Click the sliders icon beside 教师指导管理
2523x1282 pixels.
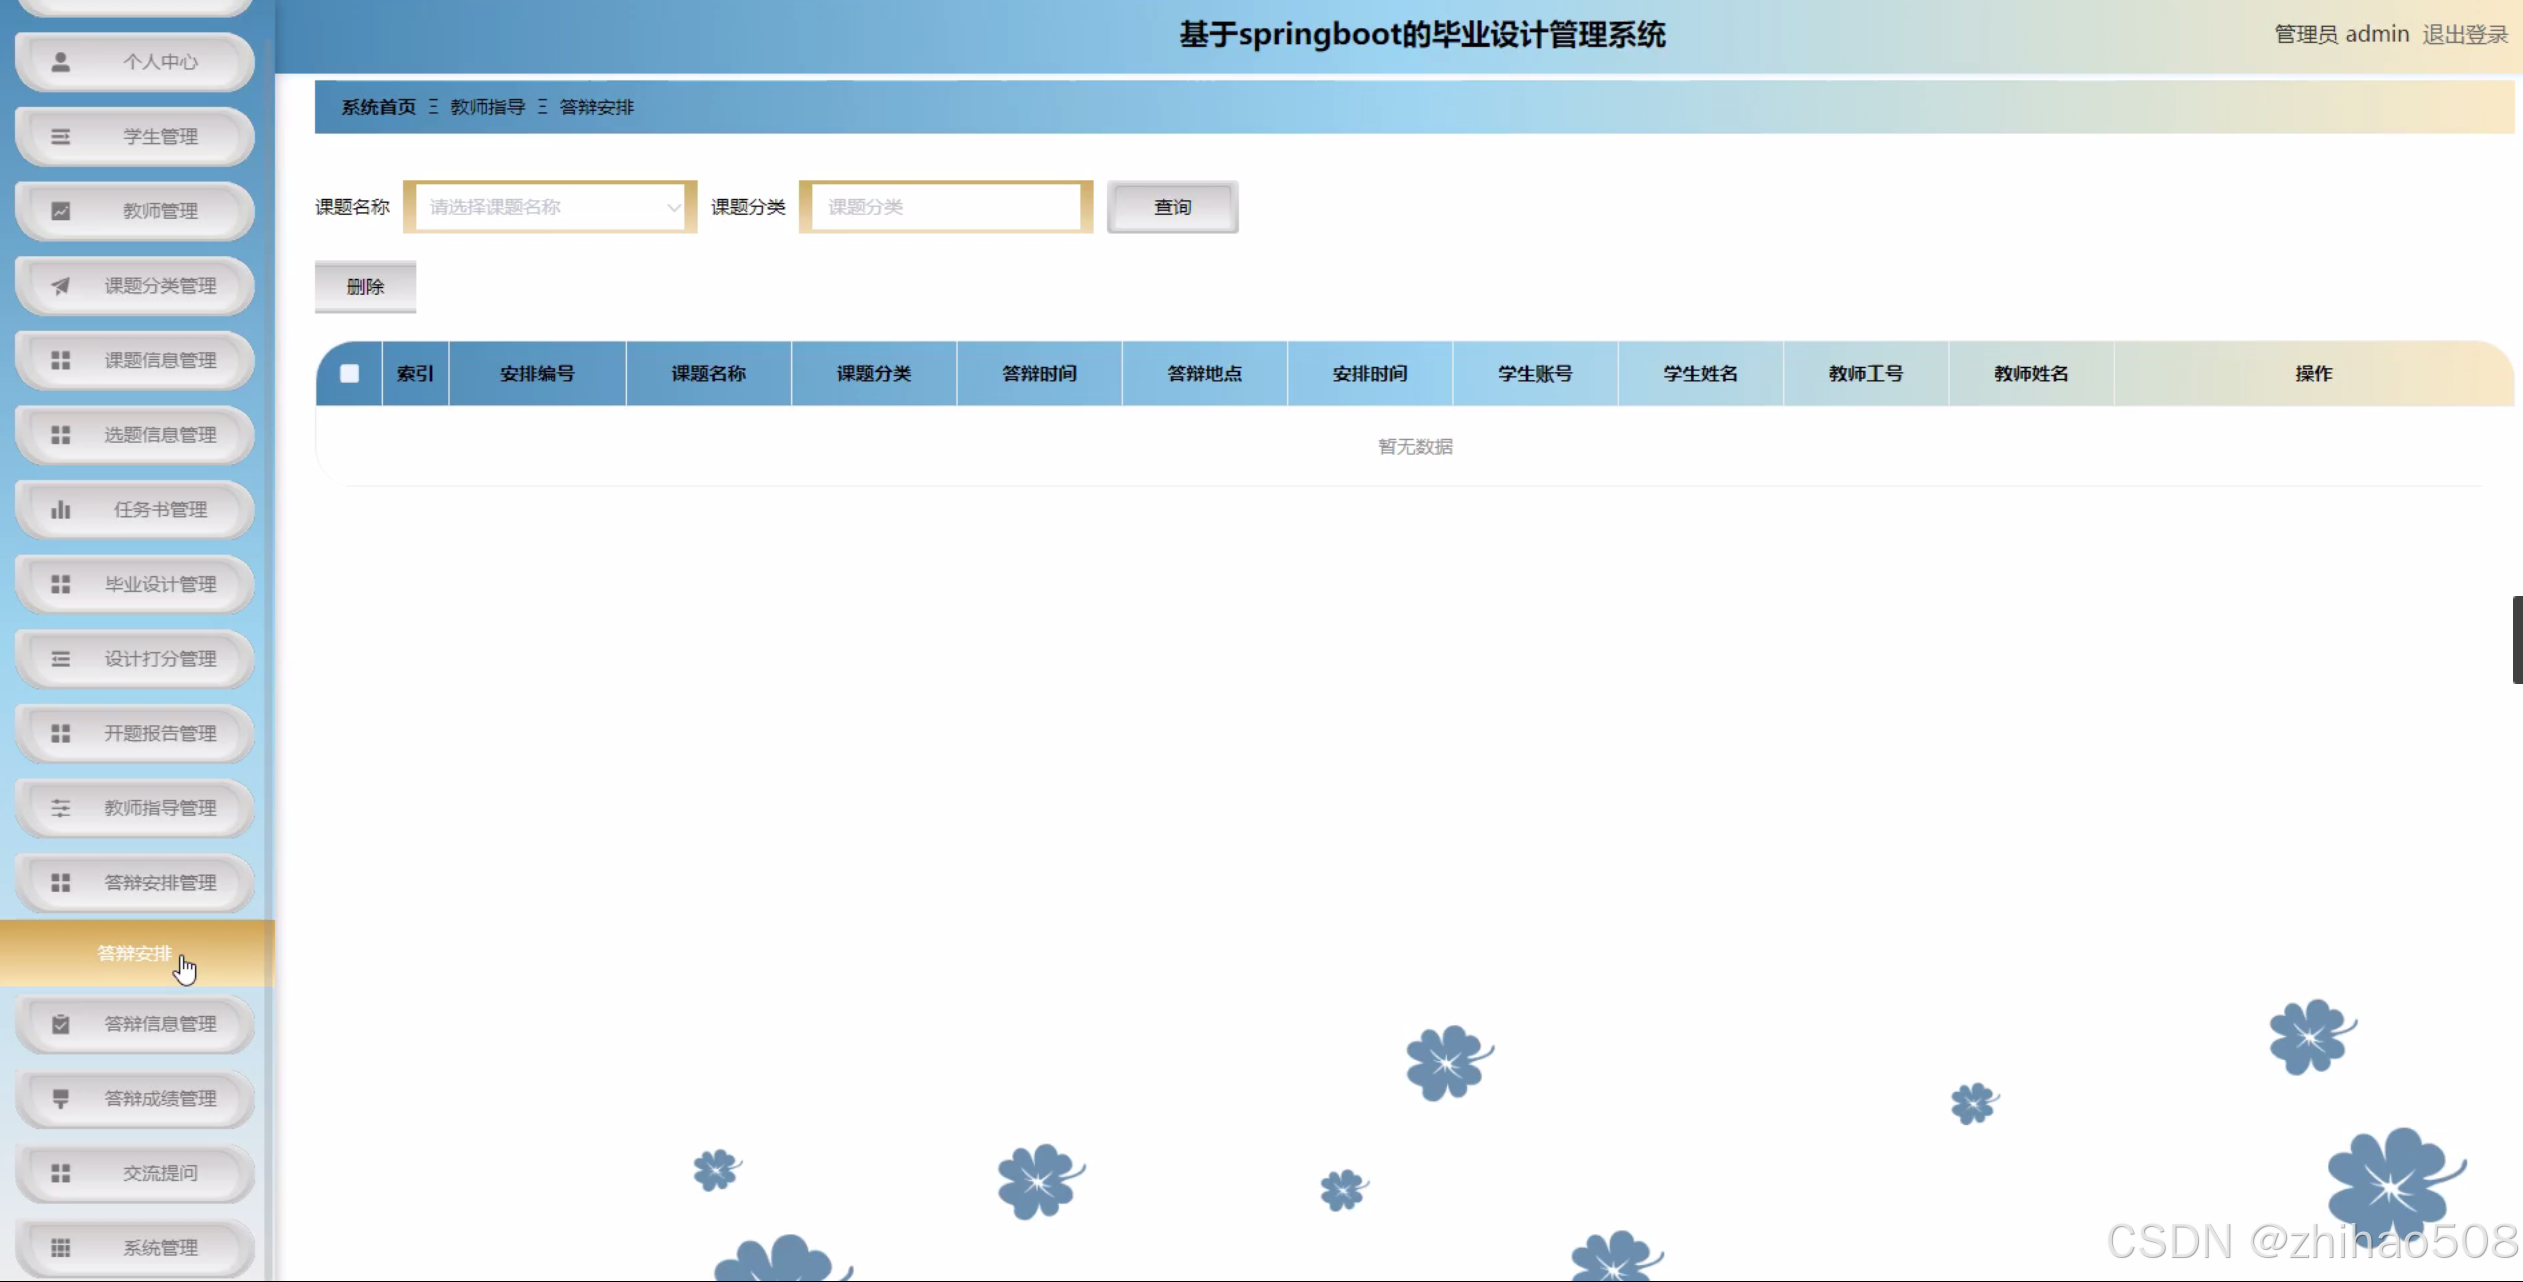(x=61, y=808)
